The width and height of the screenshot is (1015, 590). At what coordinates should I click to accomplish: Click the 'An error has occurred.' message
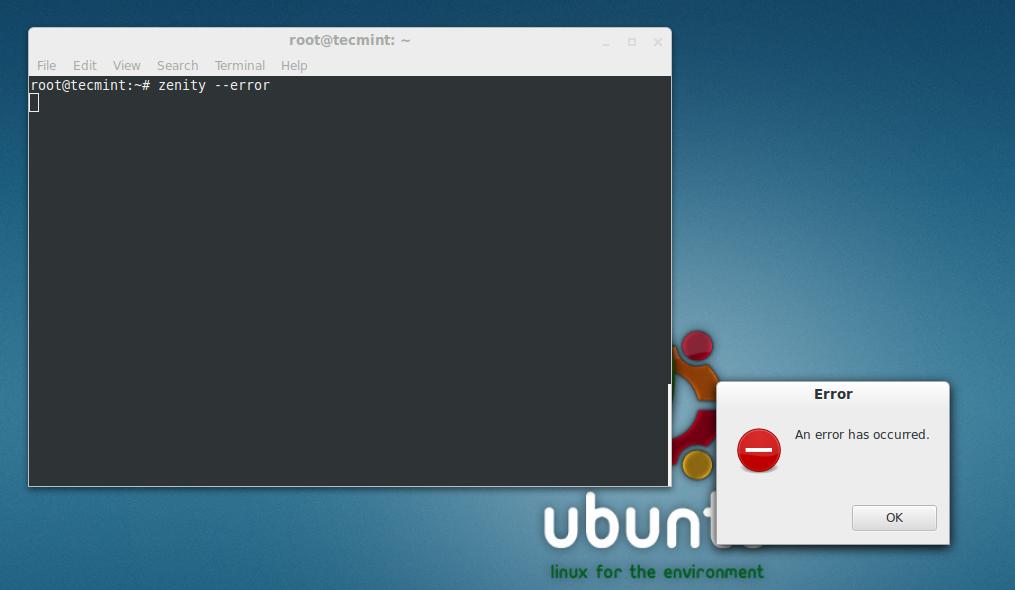[862, 435]
